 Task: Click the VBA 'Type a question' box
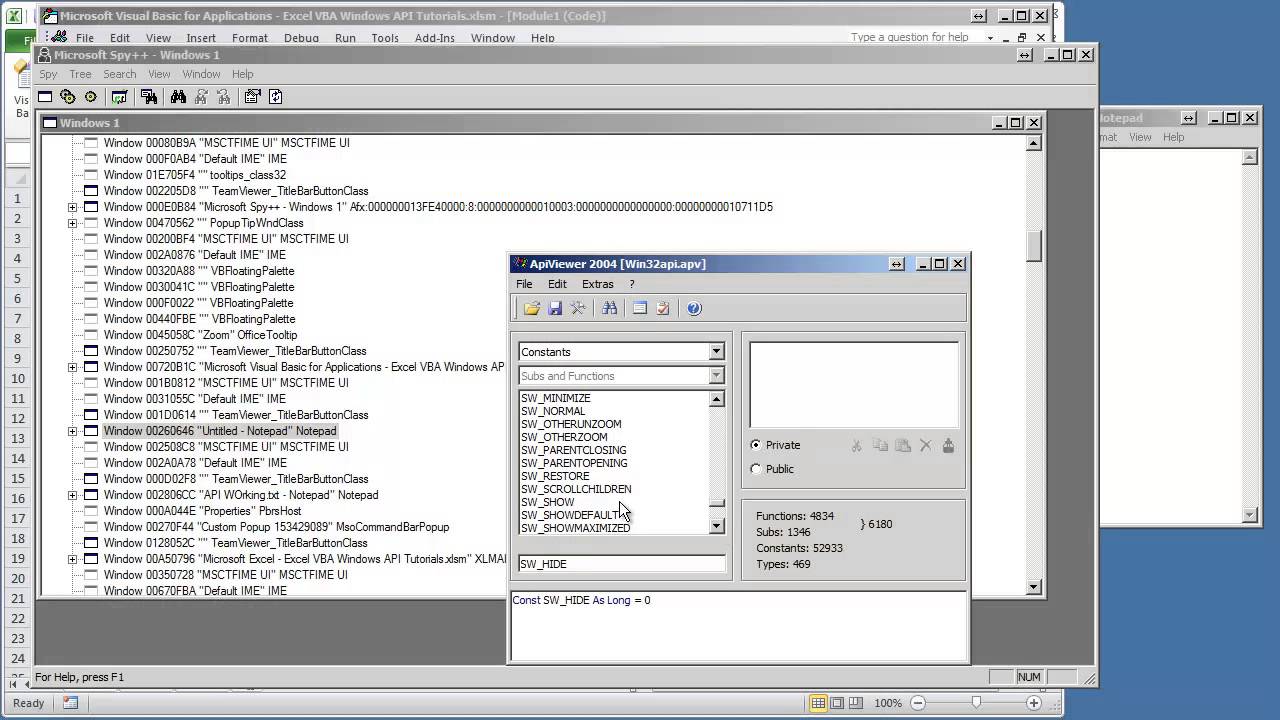[x=914, y=37]
